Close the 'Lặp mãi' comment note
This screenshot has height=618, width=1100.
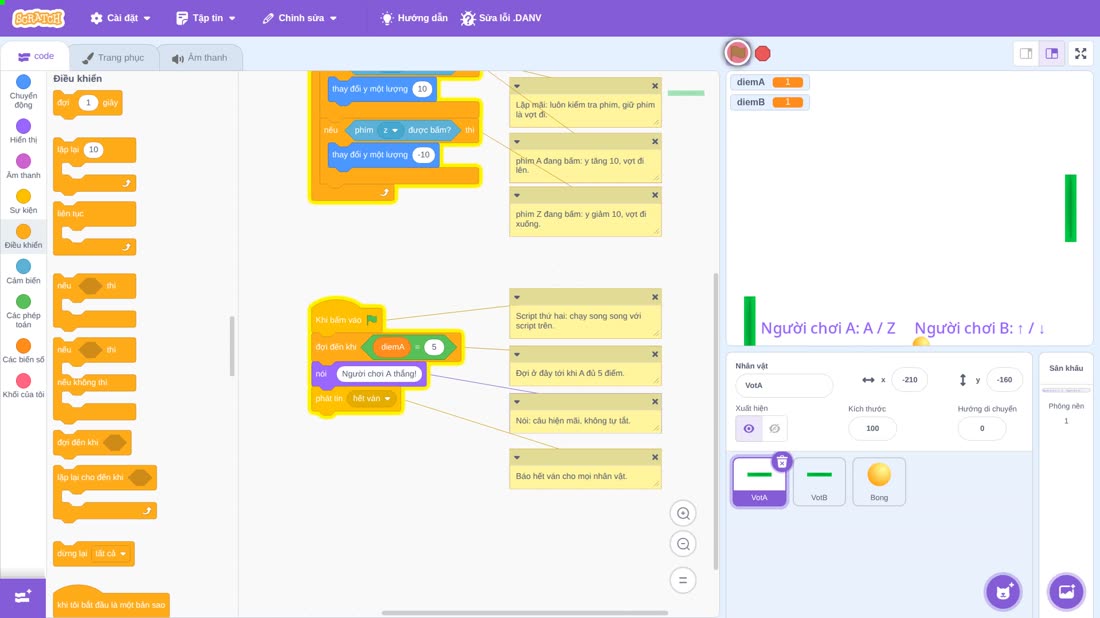coord(655,86)
